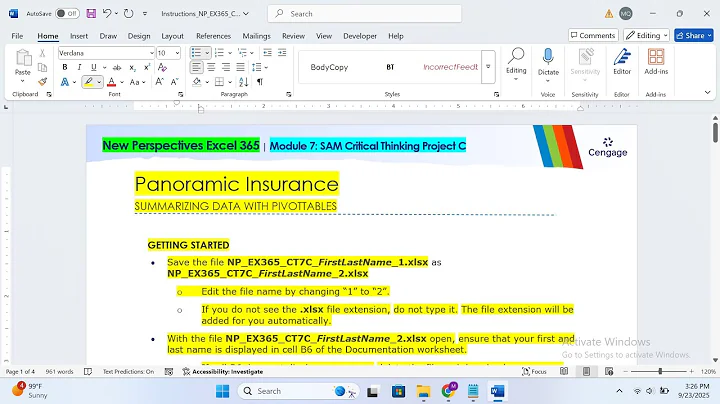Open the References tab
The width and height of the screenshot is (720, 404).
[x=213, y=36]
